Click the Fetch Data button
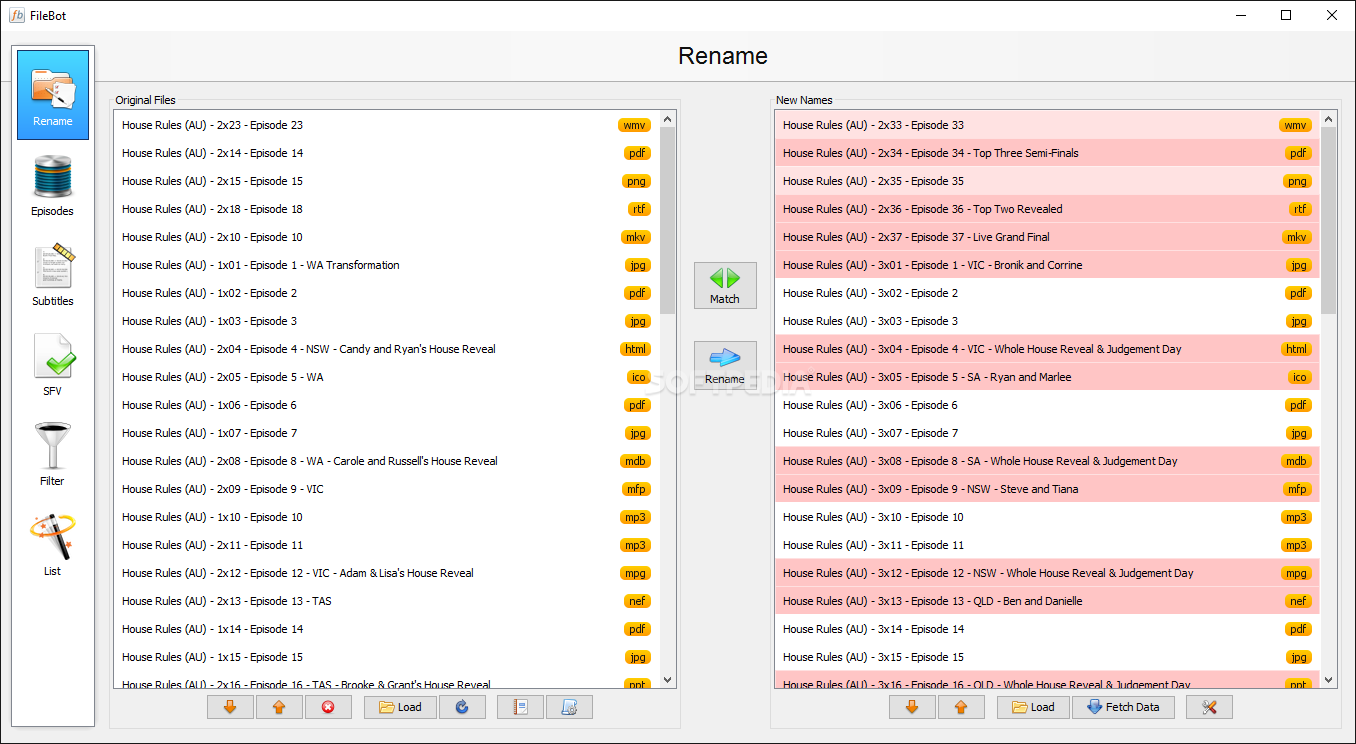Image resolution: width=1356 pixels, height=744 pixels. pos(1125,707)
